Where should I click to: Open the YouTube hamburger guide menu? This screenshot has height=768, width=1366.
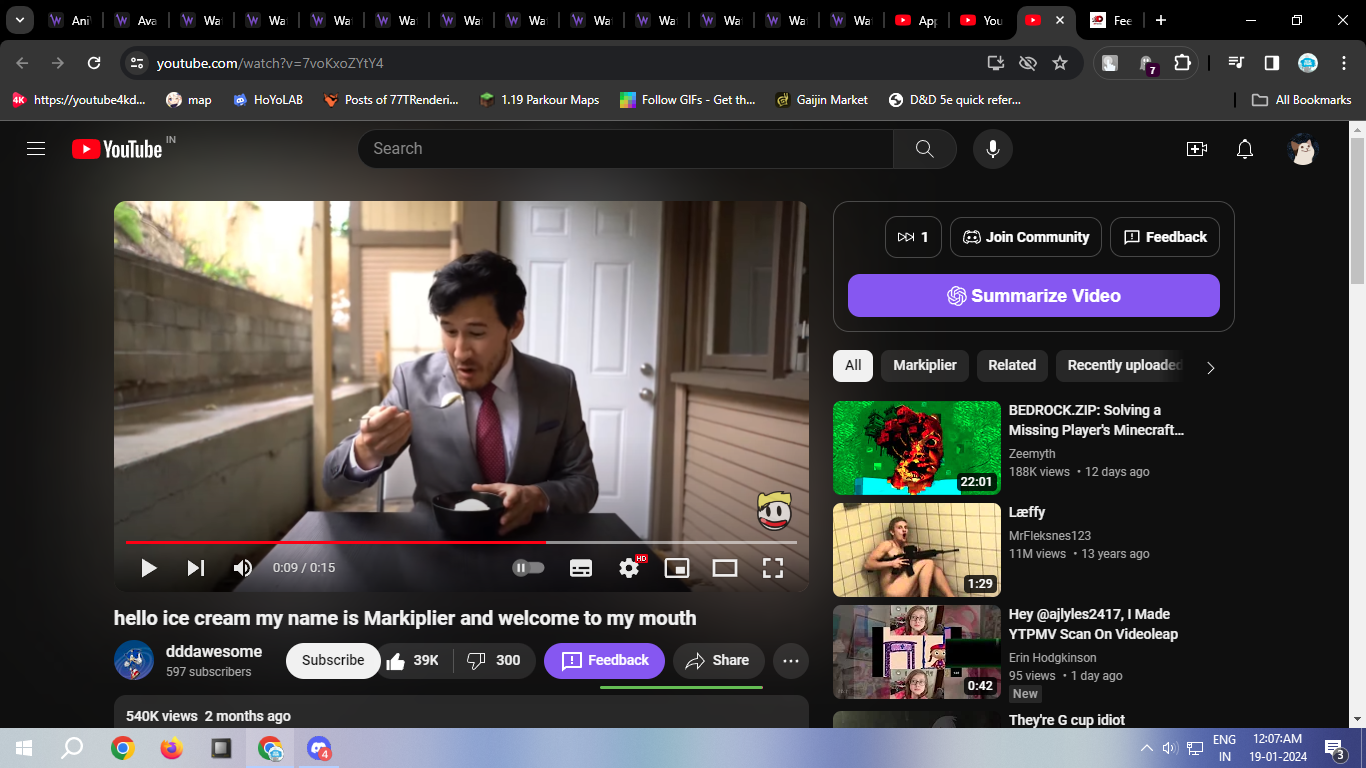click(36, 149)
